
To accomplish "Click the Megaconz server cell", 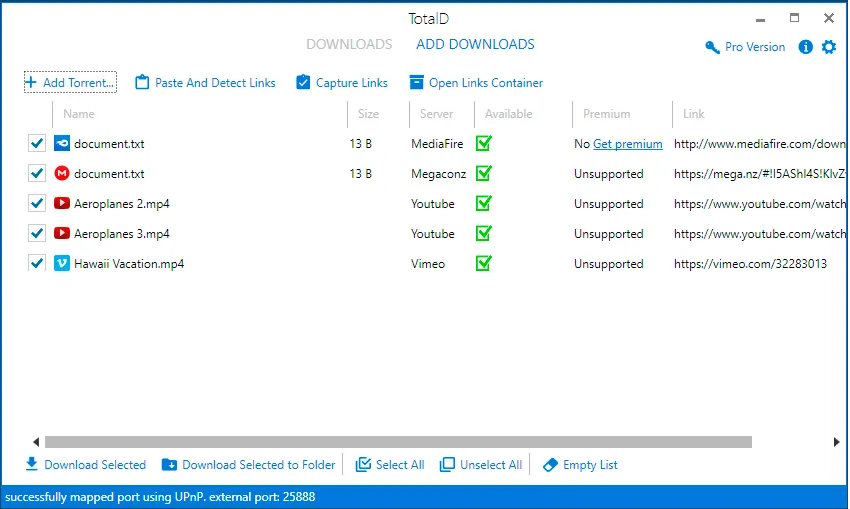I will [439, 174].
